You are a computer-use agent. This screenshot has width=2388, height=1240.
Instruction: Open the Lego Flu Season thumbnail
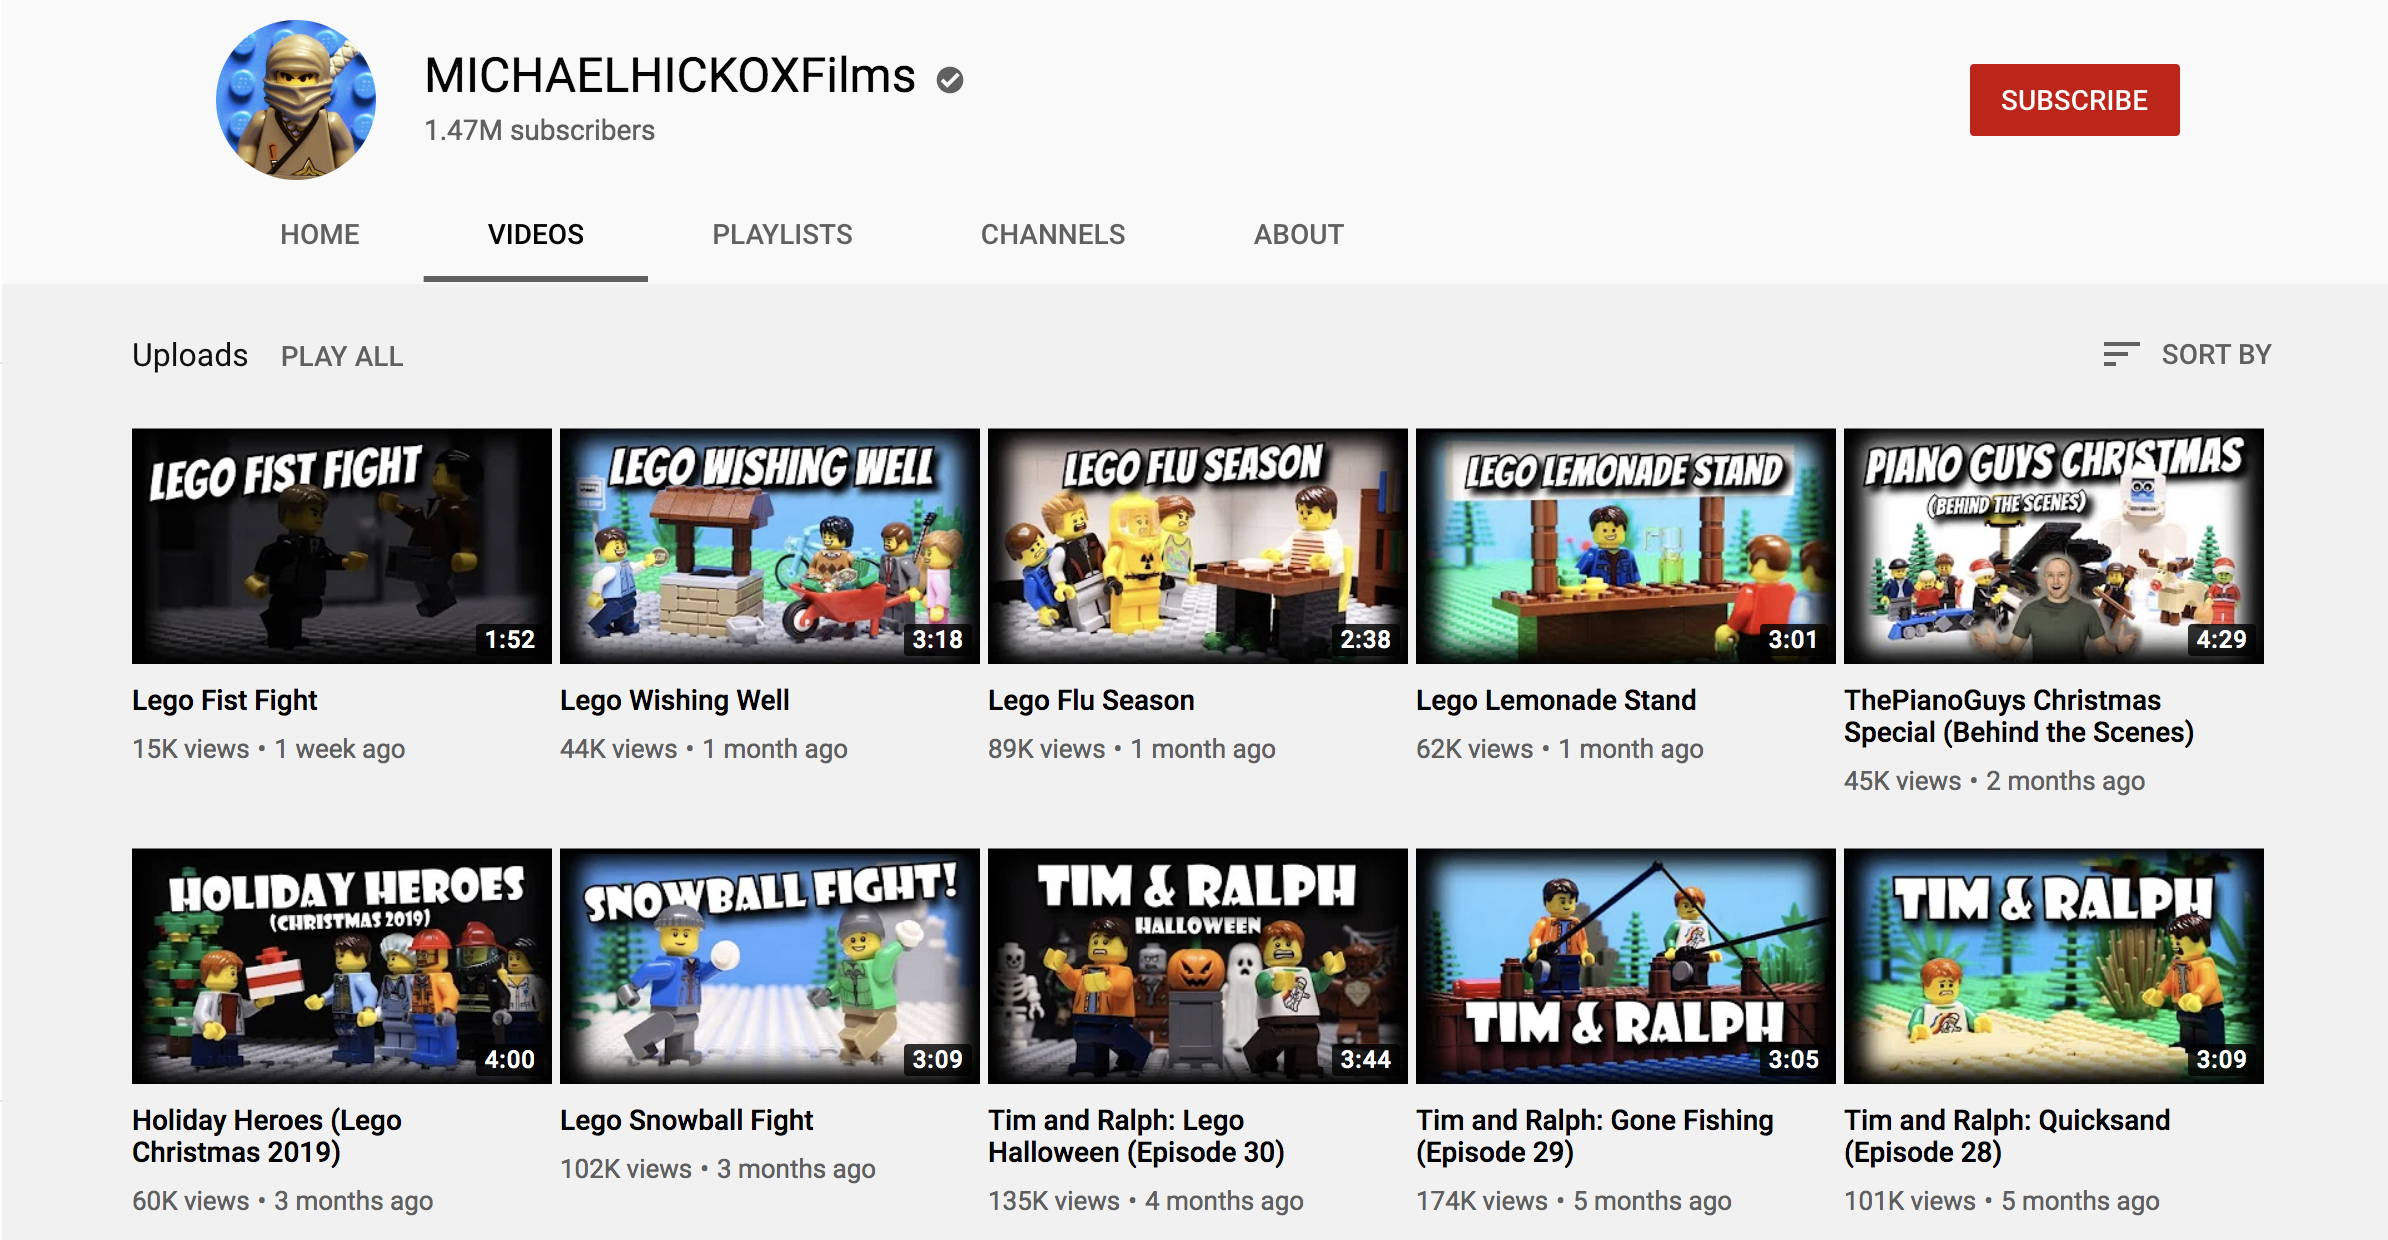coord(1198,546)
